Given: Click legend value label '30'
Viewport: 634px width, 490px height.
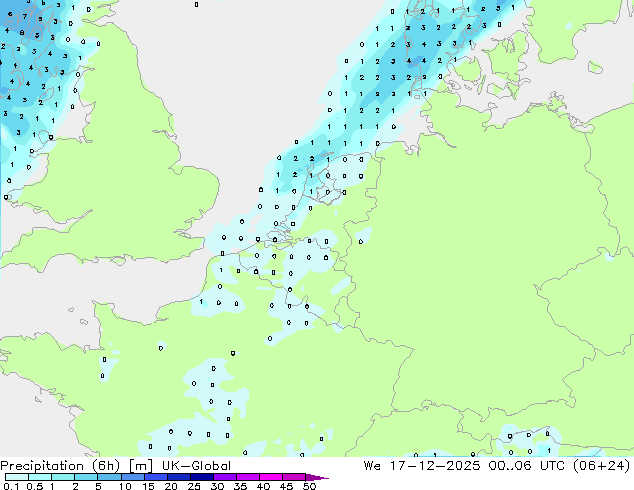Looking at the screenshot, I should click(217, 486).
